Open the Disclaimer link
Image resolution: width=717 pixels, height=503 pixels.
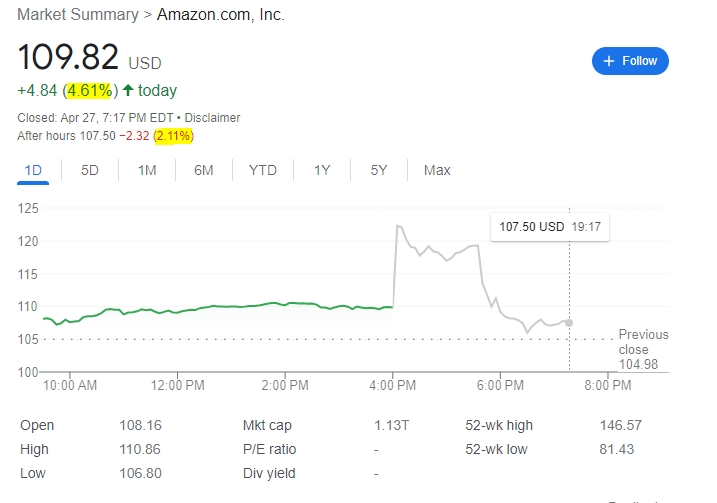[x=212, y=118]
